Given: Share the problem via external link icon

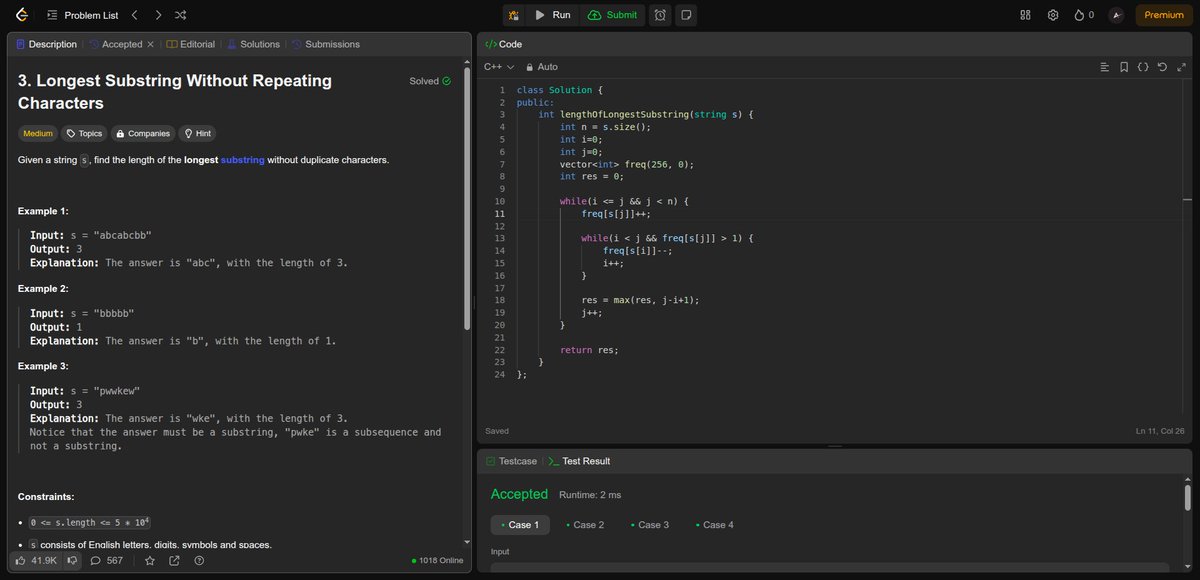Looking at the screenshot, I should pyautogui.click(x=174, y=560).
